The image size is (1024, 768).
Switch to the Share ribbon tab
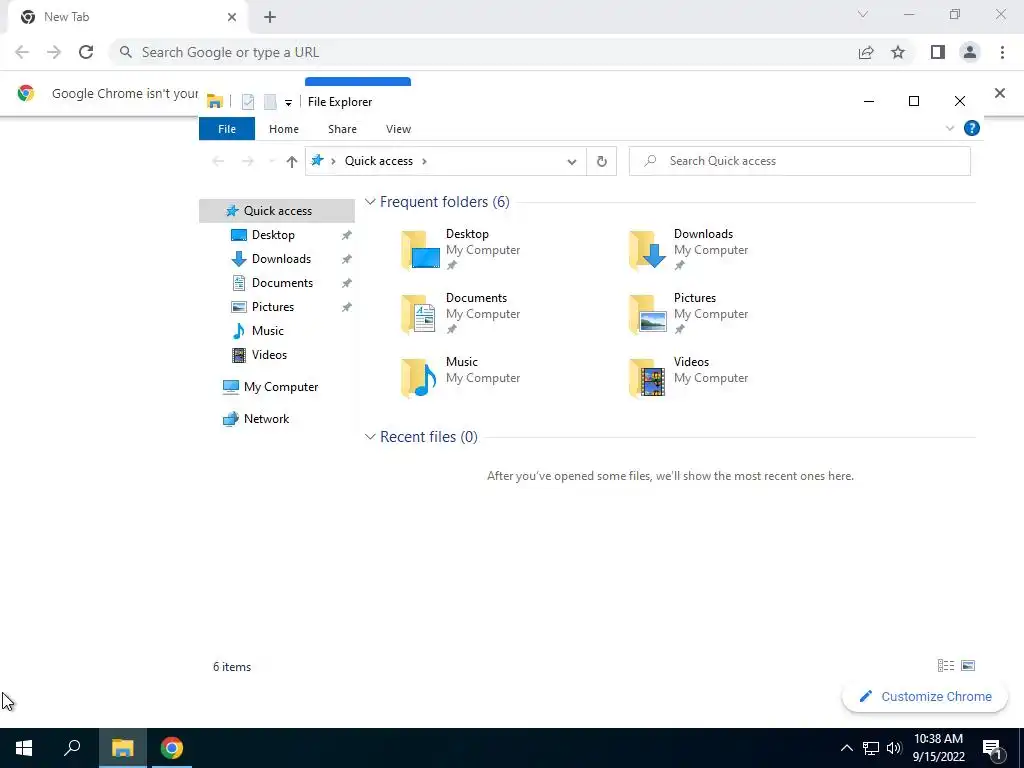342,129
